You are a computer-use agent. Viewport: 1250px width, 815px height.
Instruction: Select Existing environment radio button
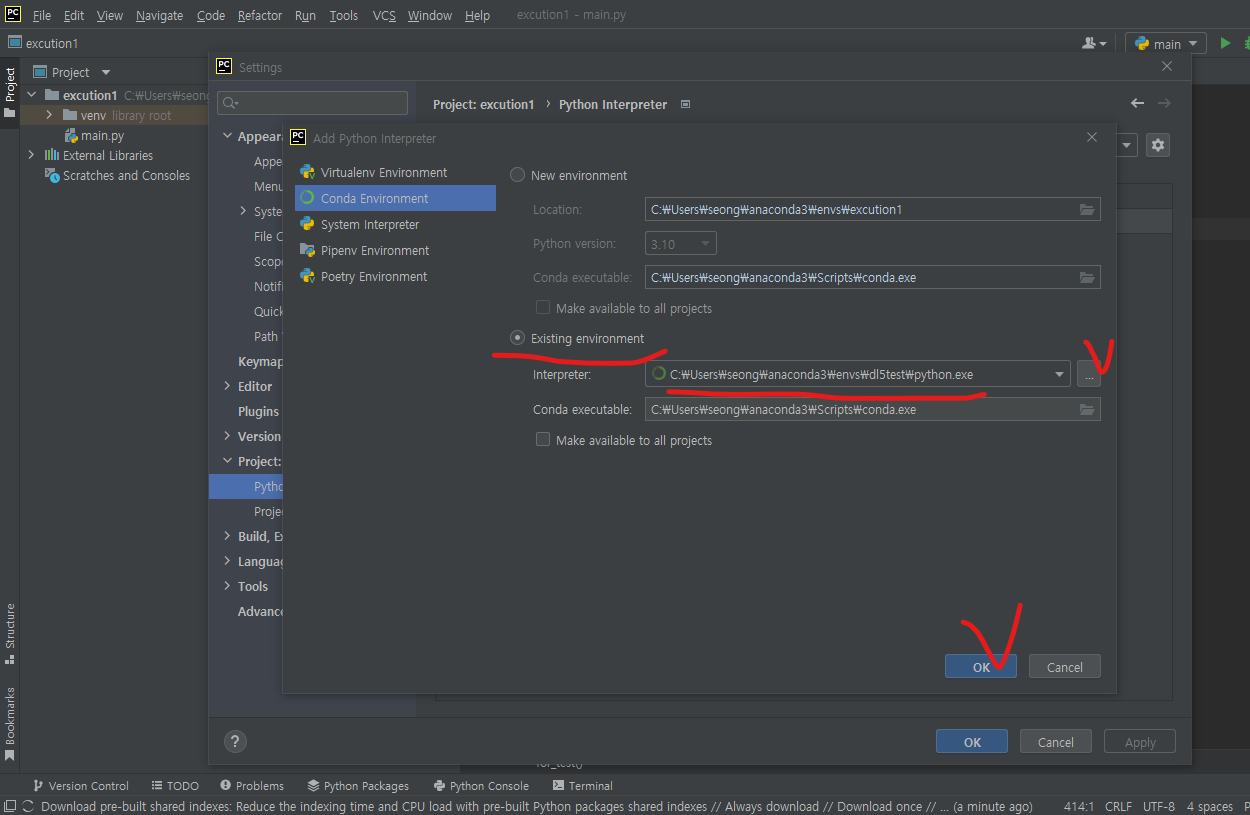[517, 338]
